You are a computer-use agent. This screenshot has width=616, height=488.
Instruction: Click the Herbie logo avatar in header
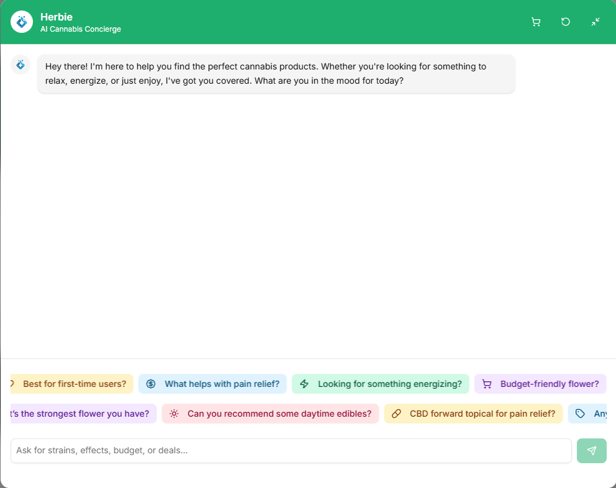click(21, 22)
